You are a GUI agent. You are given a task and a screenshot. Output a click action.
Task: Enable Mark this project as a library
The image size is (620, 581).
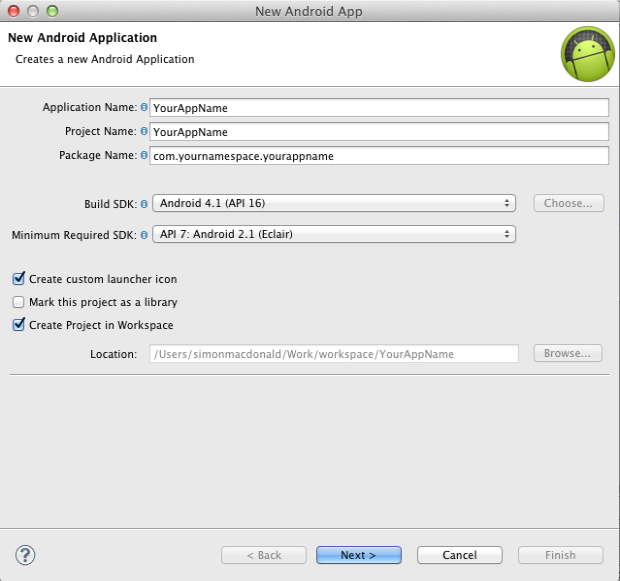[19, 302]
